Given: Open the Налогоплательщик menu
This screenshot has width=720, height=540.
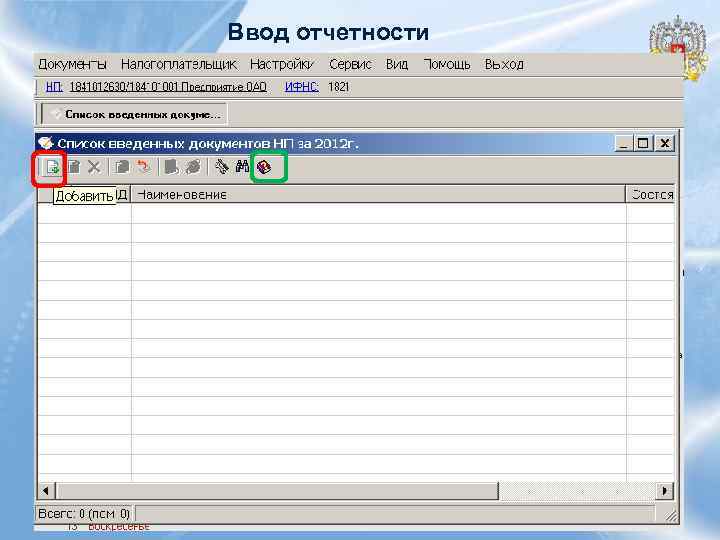Looking at the screenshot, I should coord(179,64).
